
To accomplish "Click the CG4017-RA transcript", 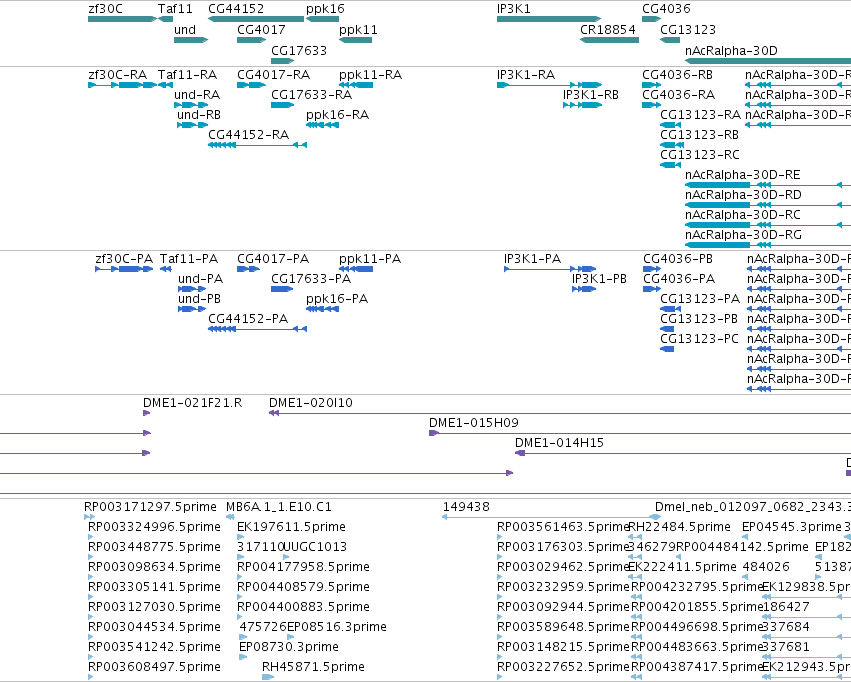I will (x=251, y=85).
